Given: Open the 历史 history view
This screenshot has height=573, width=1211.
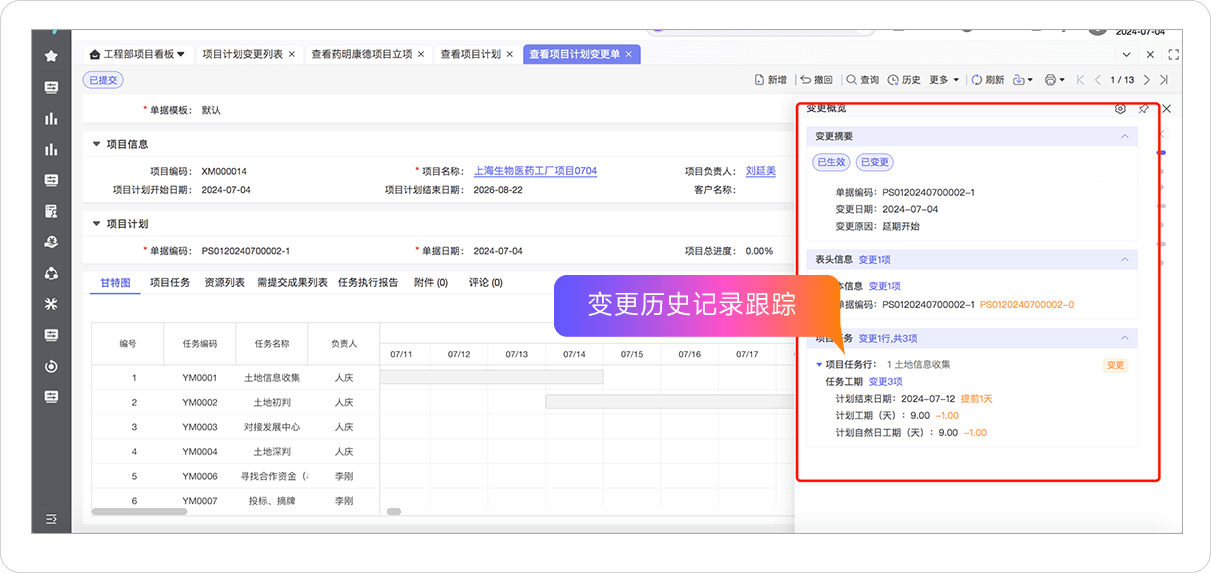Looking at the screenshot, I should [x=904, y=80].
